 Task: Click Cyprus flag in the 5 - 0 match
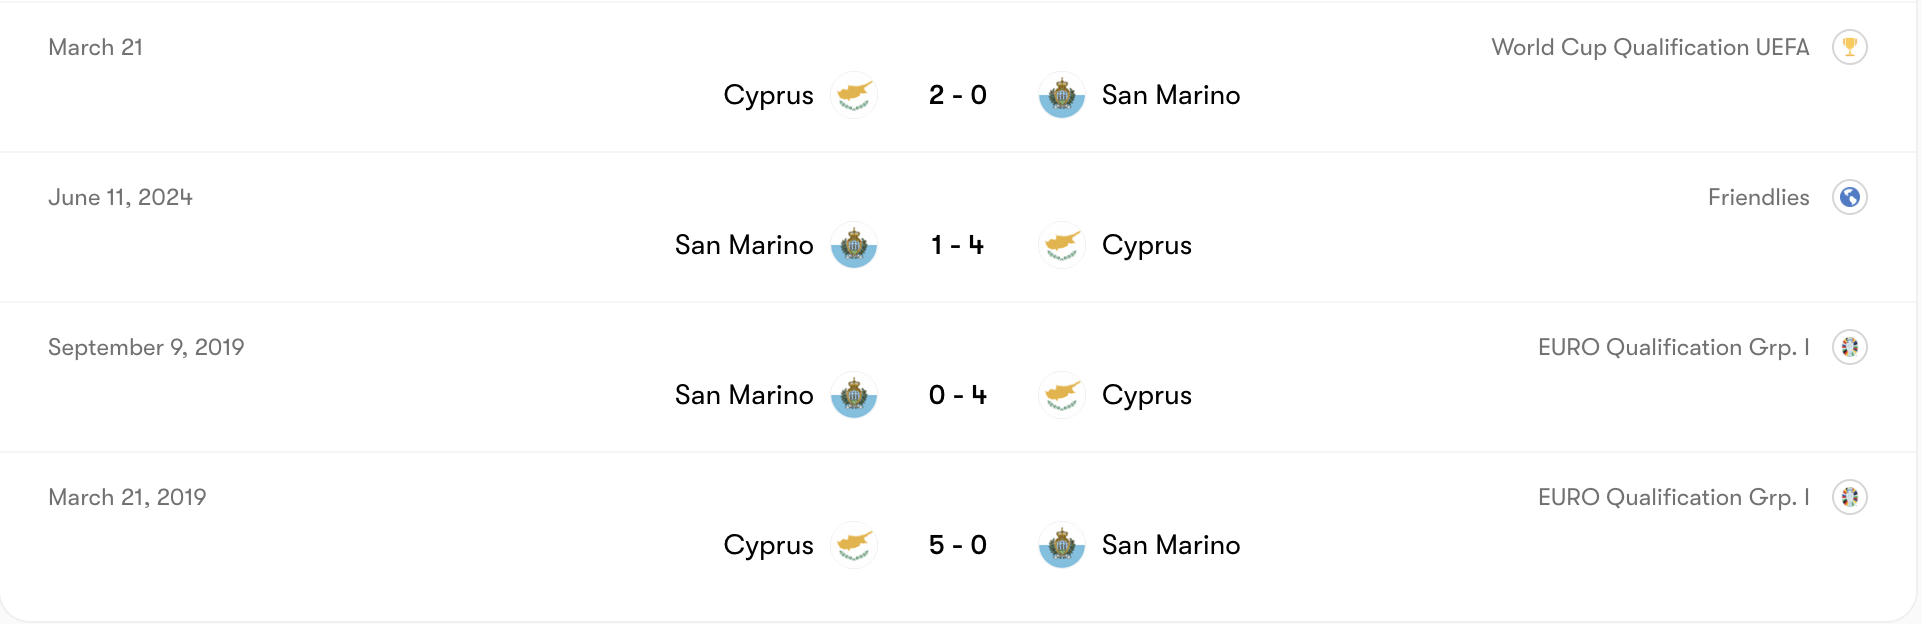(x=854, y=545)
